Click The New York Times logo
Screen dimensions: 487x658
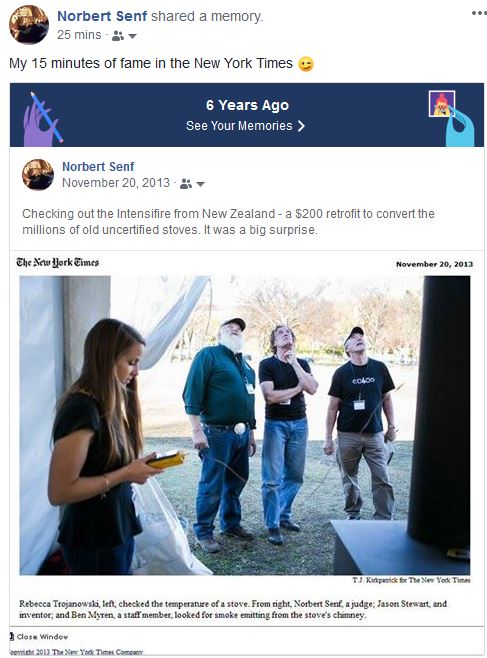point(57,262)
